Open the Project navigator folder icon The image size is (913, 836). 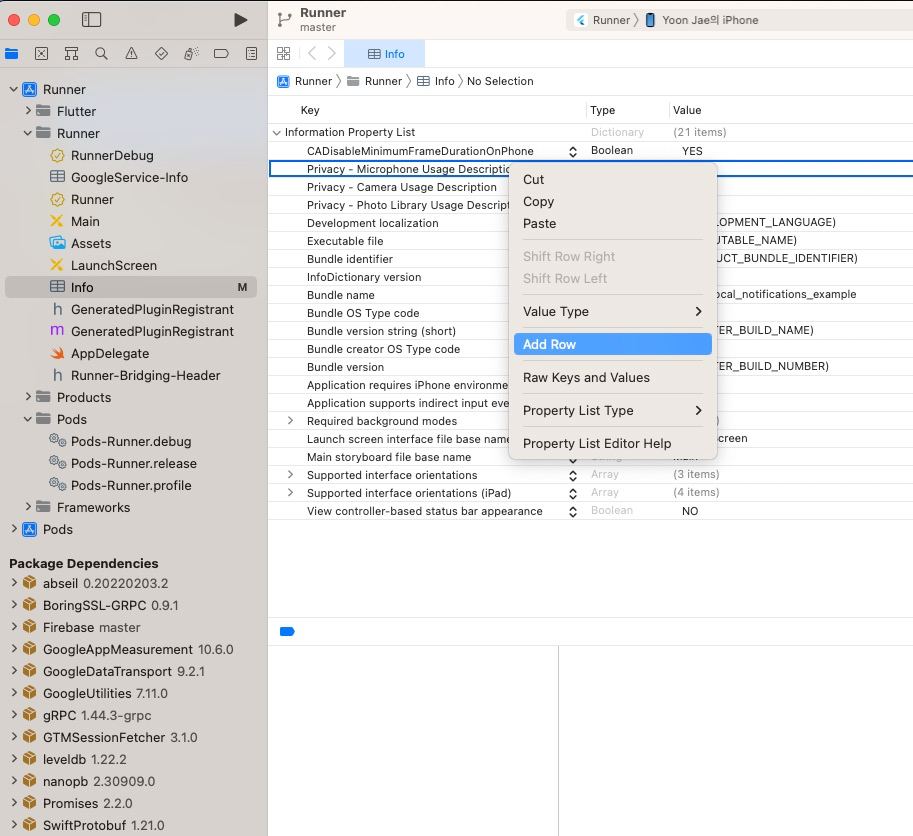point(12,54)
